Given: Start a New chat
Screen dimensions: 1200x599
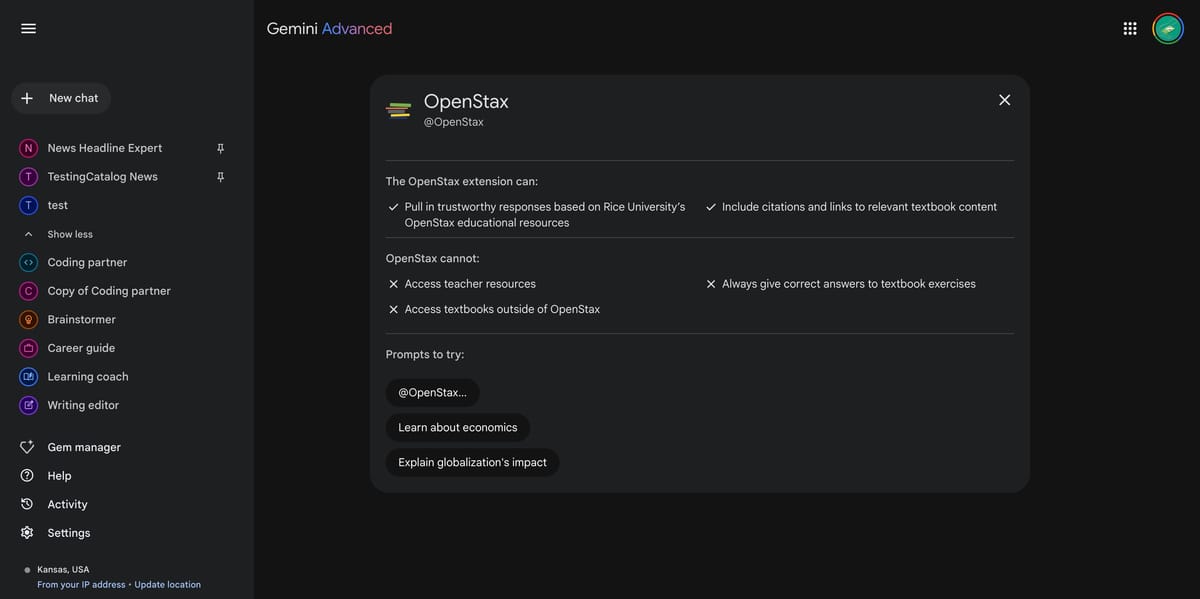Looking at the screenshot, I should click(x=62, y=96).
